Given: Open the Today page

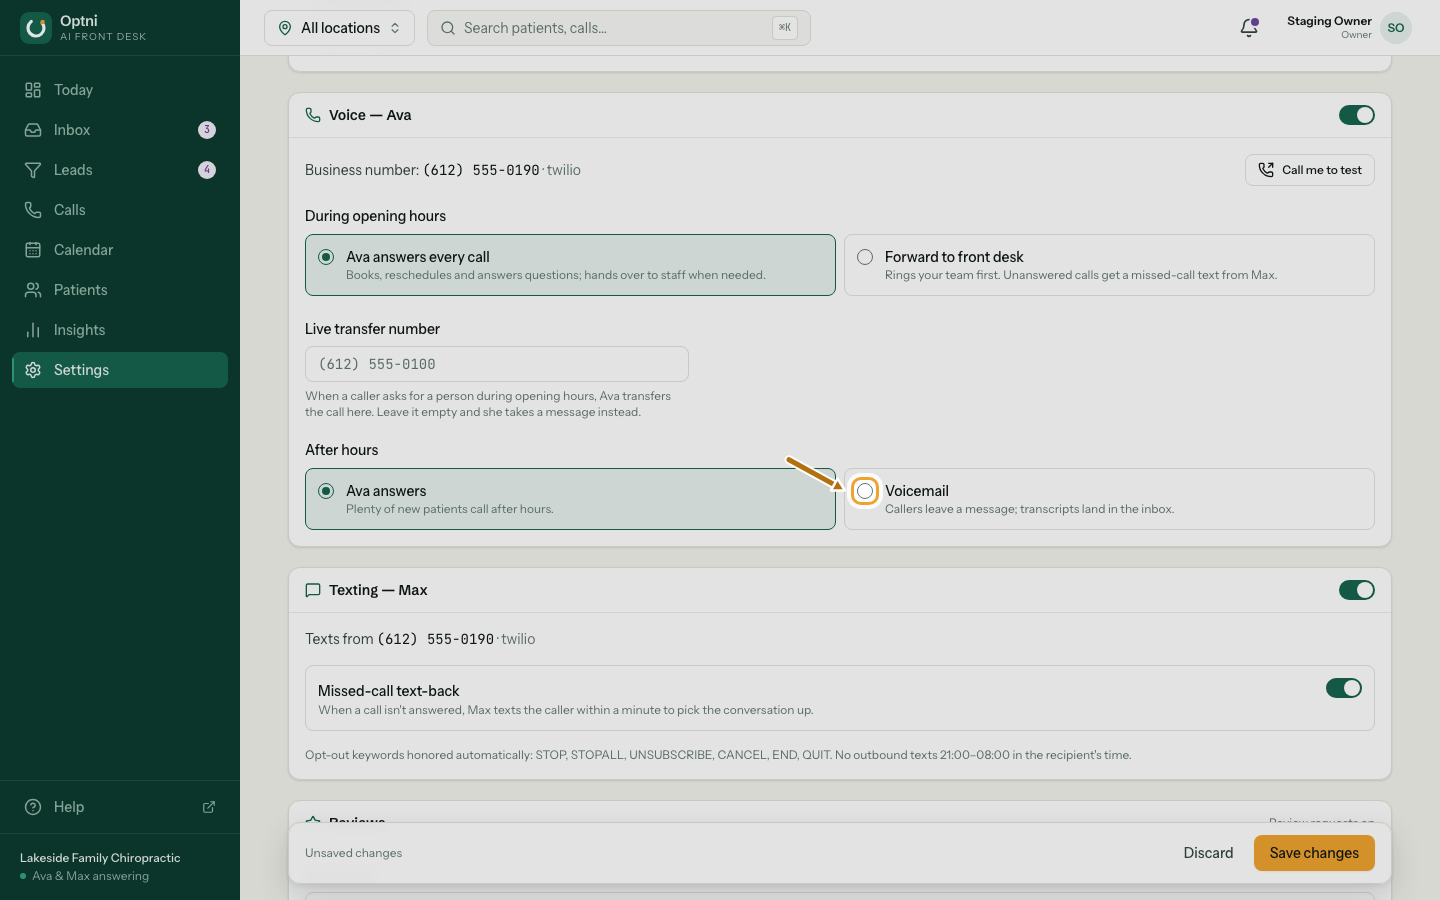Looking at the screenshot, I should 120,90.
